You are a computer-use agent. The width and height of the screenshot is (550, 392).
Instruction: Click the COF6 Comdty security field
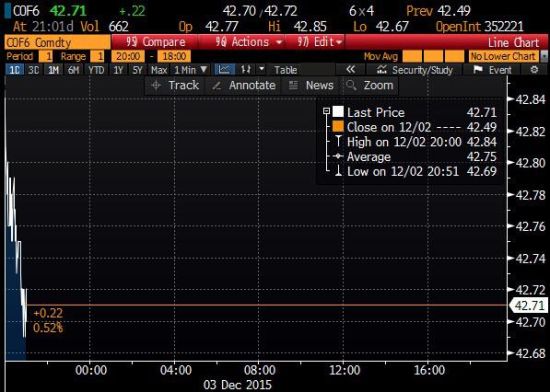pos(57,42)
